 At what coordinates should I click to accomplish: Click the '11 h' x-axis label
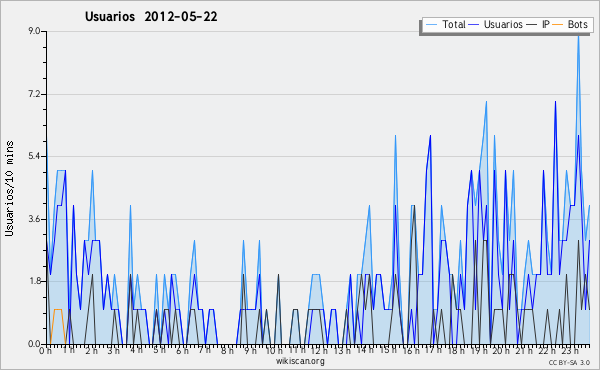[297, 350]
